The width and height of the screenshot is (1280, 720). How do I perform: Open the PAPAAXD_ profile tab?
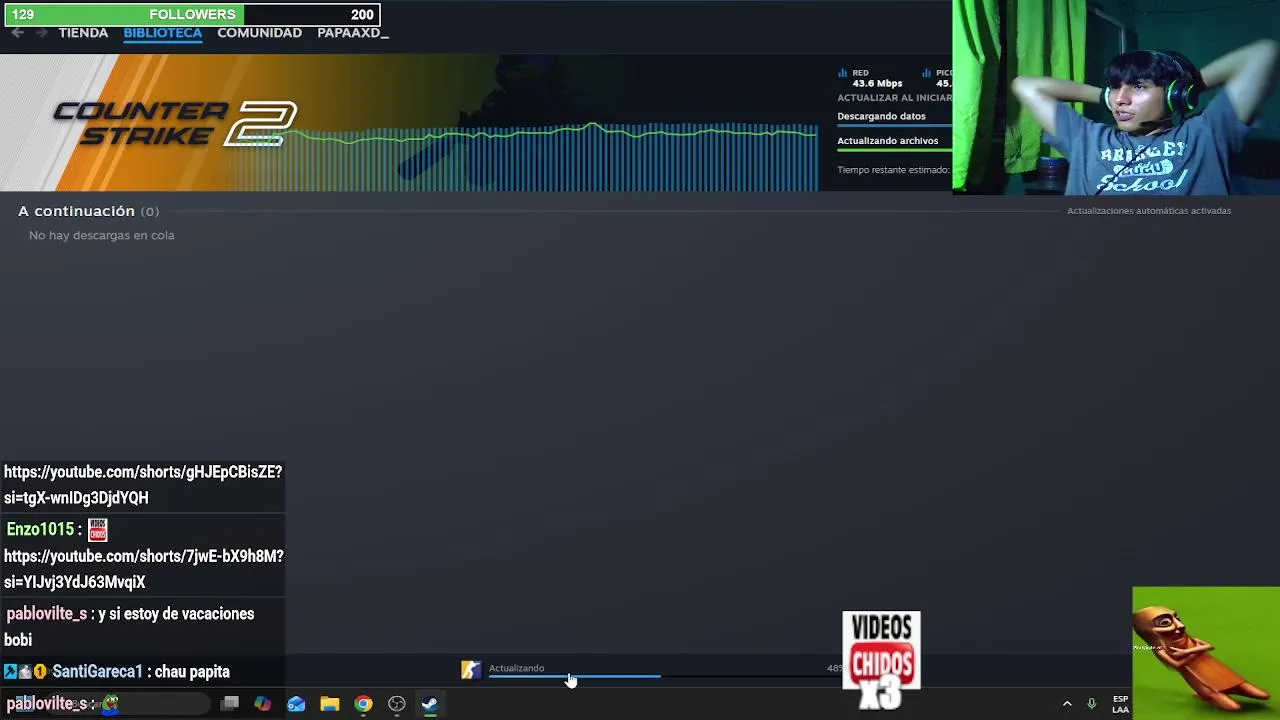point(352,33)
